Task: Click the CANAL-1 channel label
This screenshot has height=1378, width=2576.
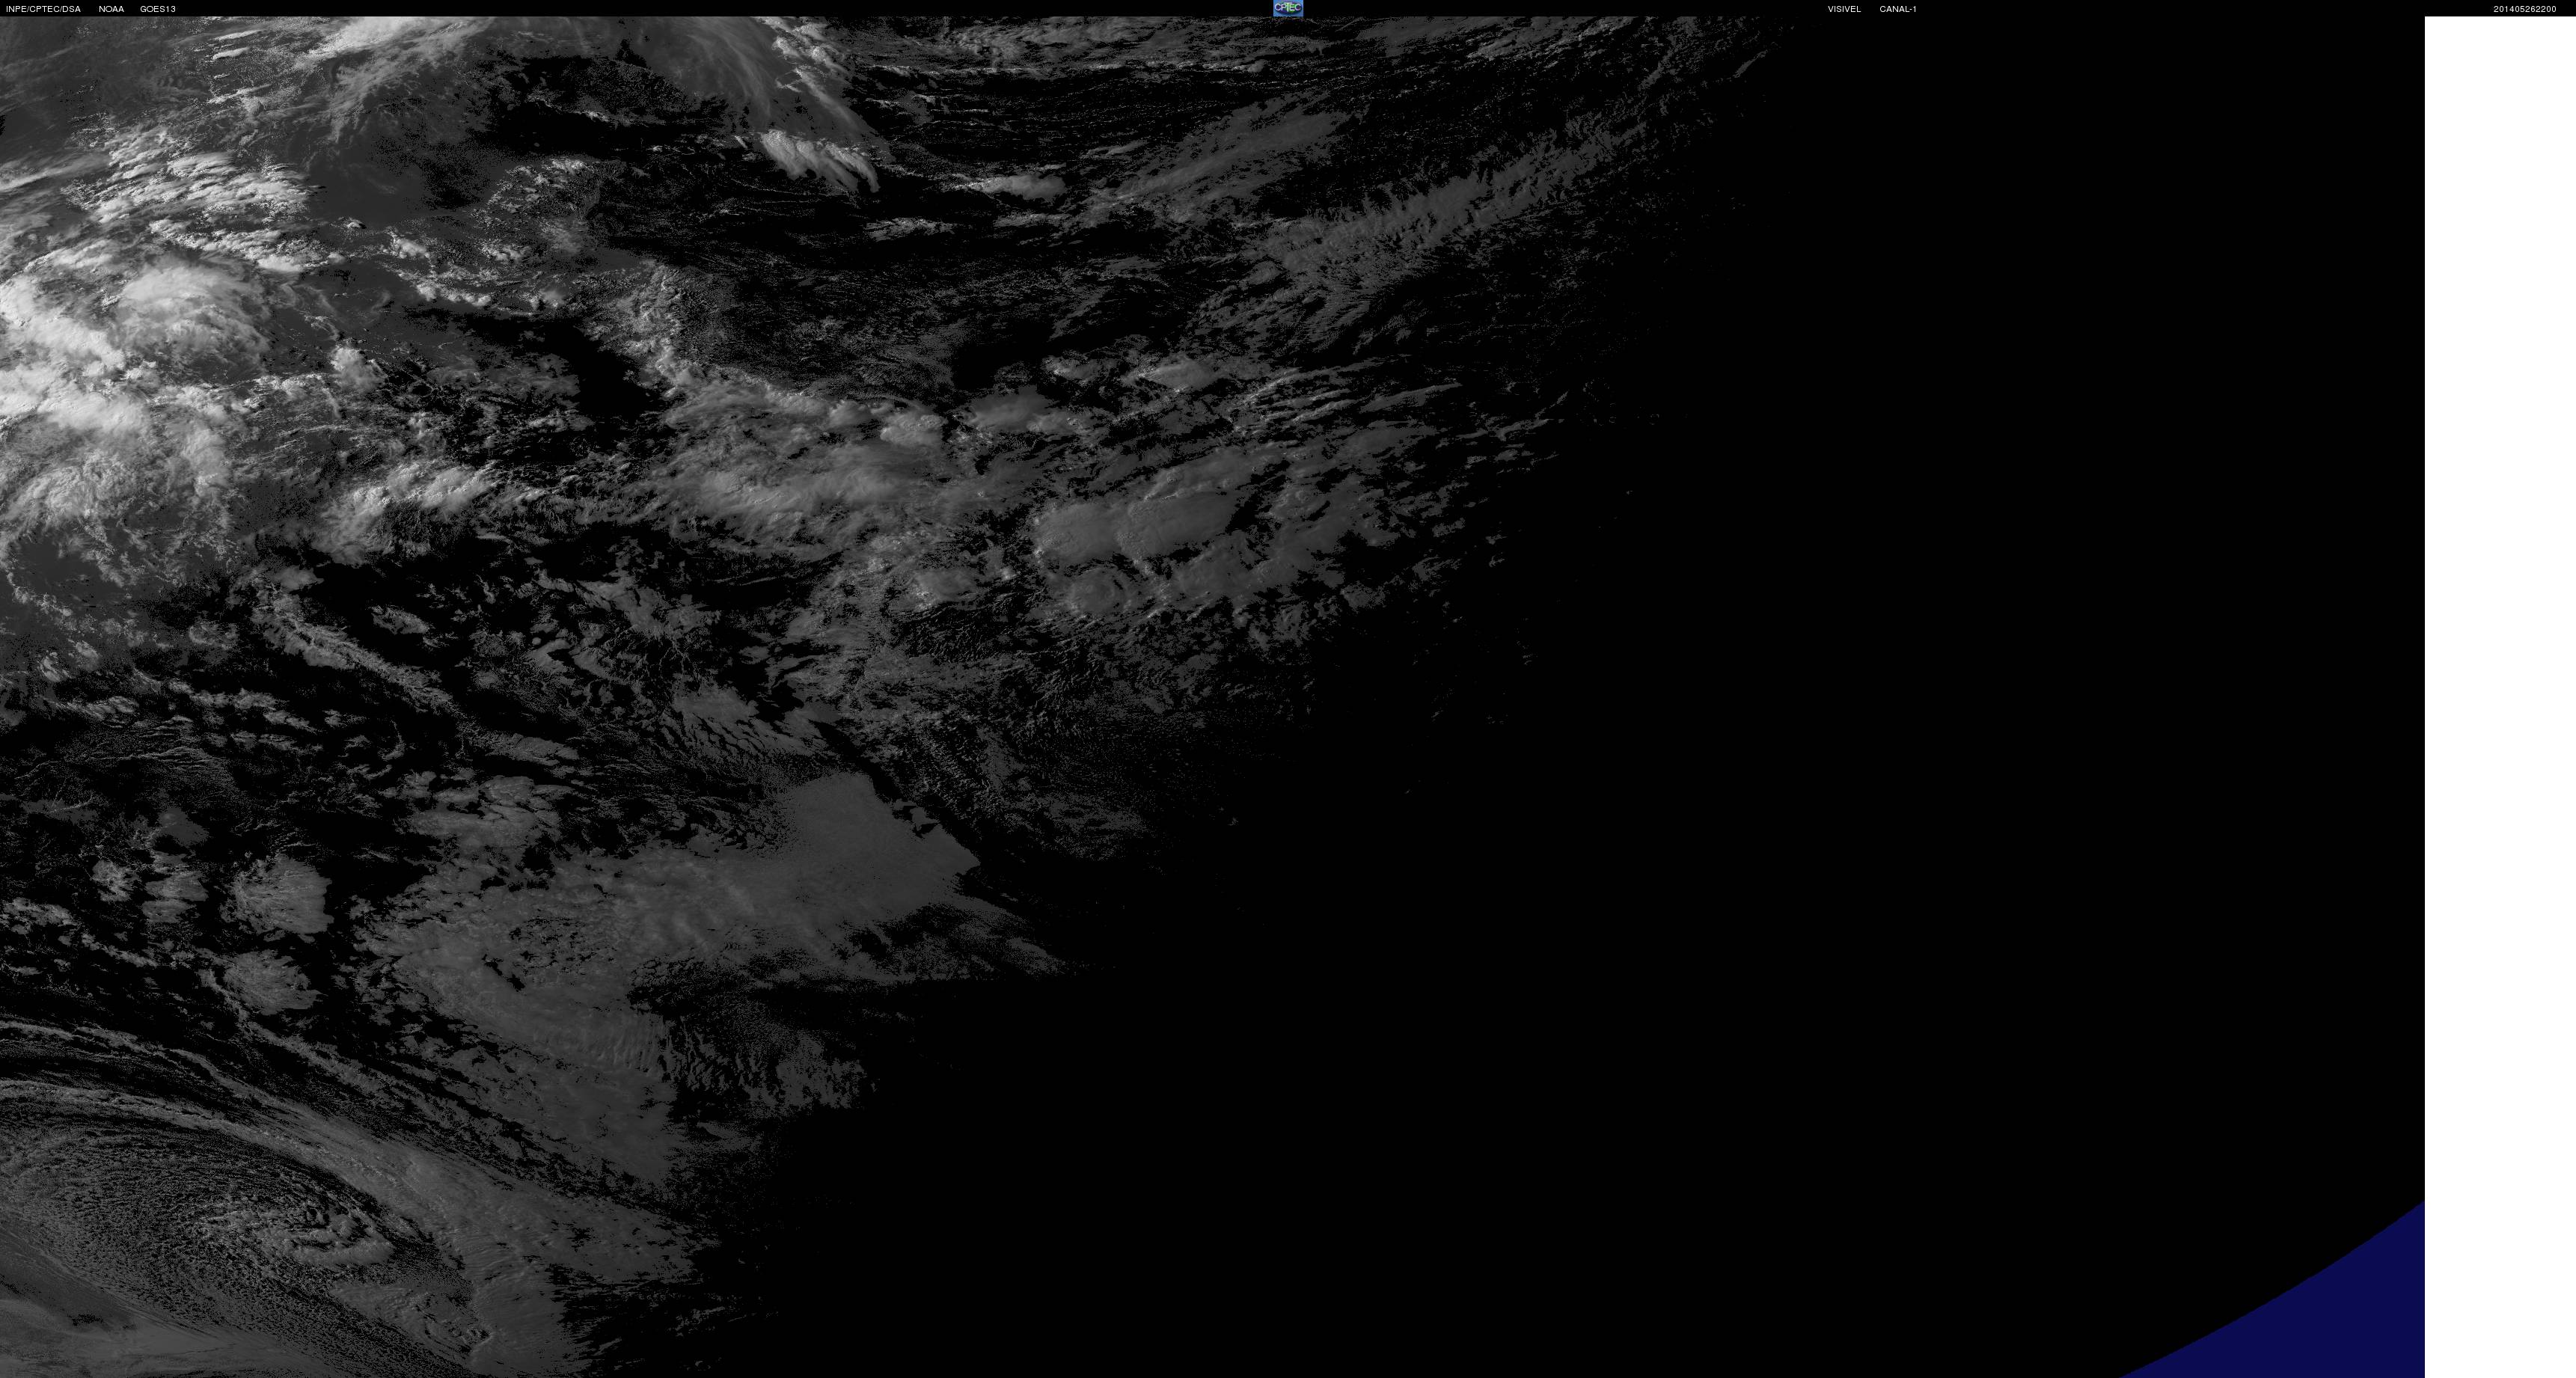Action: pyautogui.click(x=1898, y=9)
